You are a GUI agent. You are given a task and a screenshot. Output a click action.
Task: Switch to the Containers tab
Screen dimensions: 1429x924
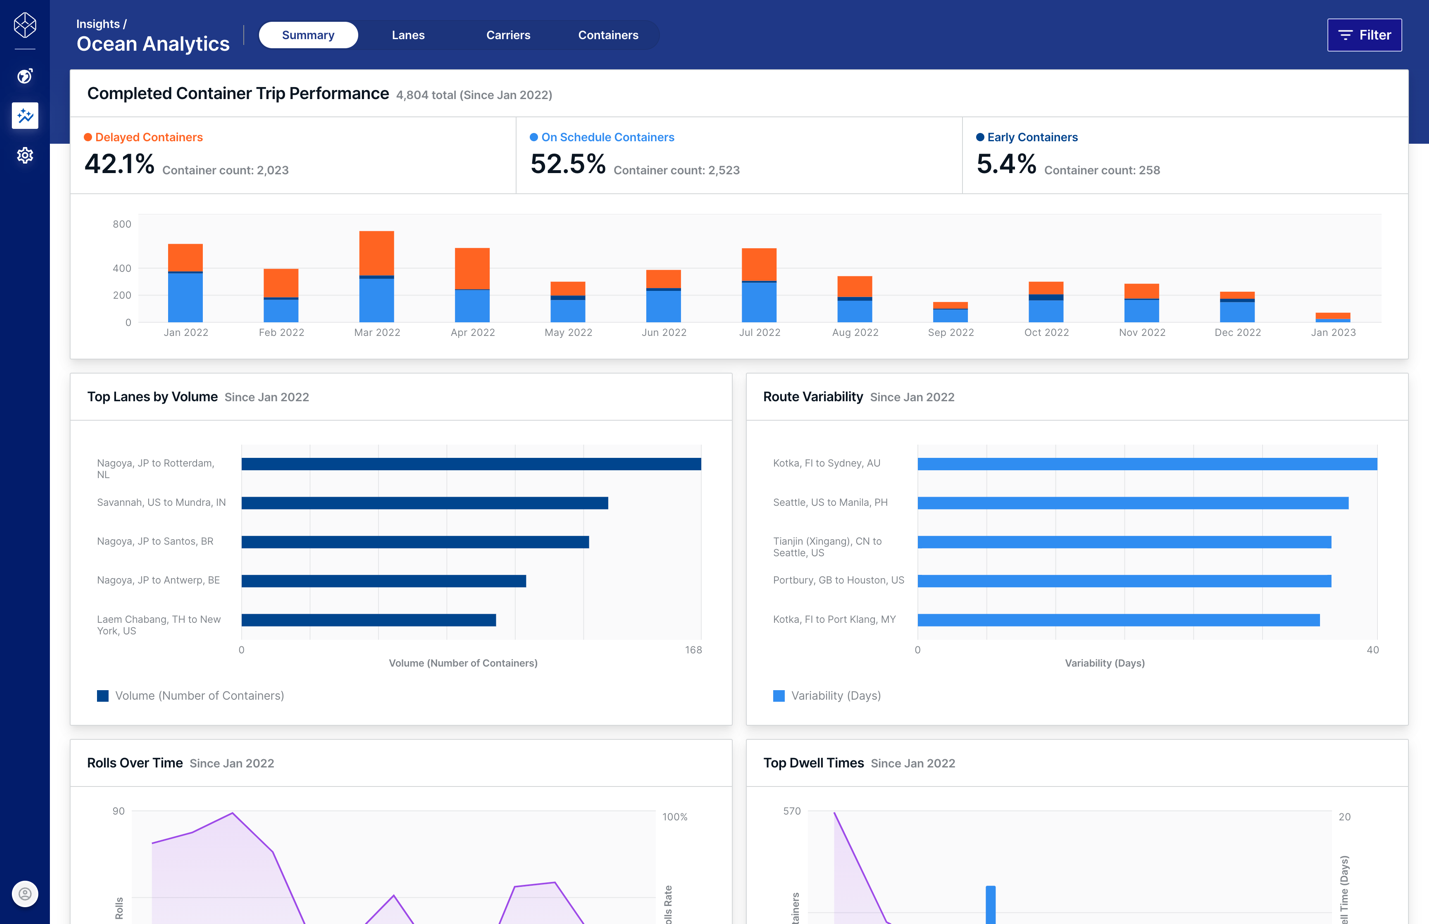coord(608,35)
